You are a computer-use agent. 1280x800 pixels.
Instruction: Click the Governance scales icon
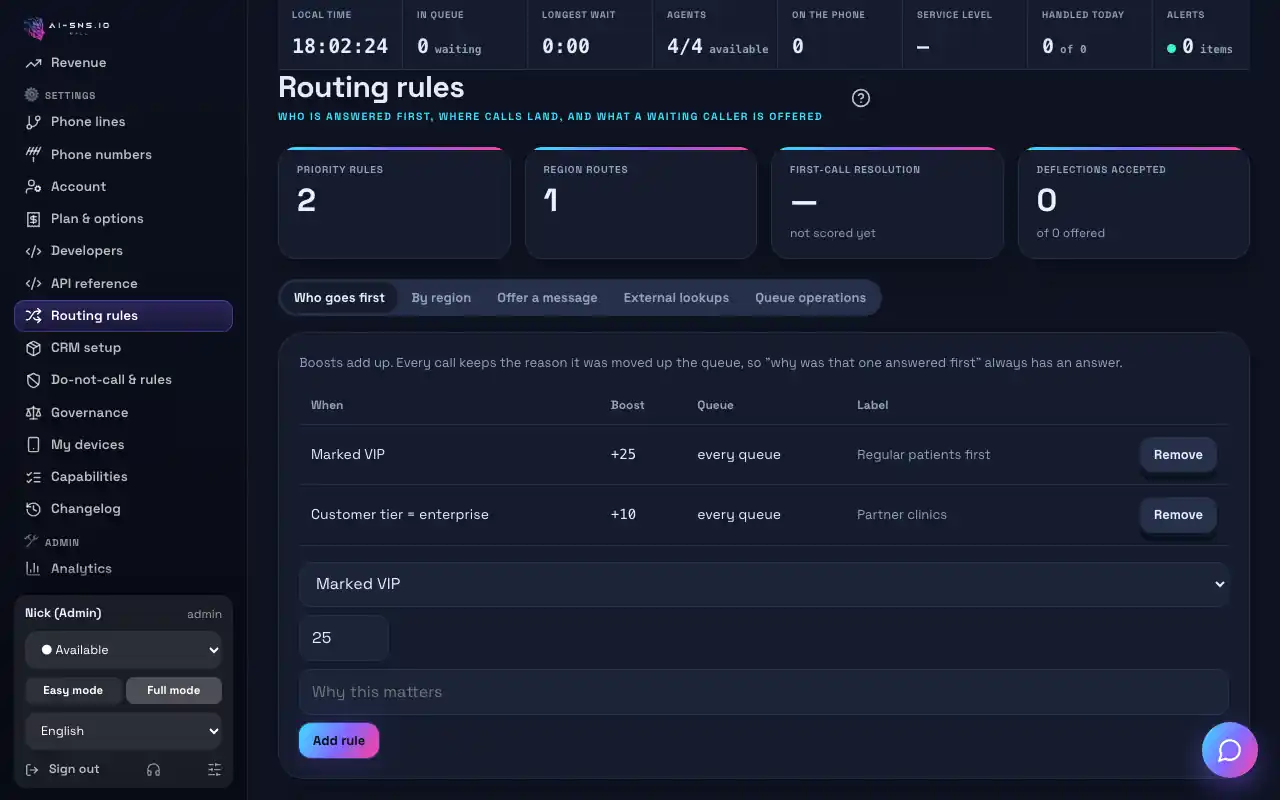[x=33, y=412]
